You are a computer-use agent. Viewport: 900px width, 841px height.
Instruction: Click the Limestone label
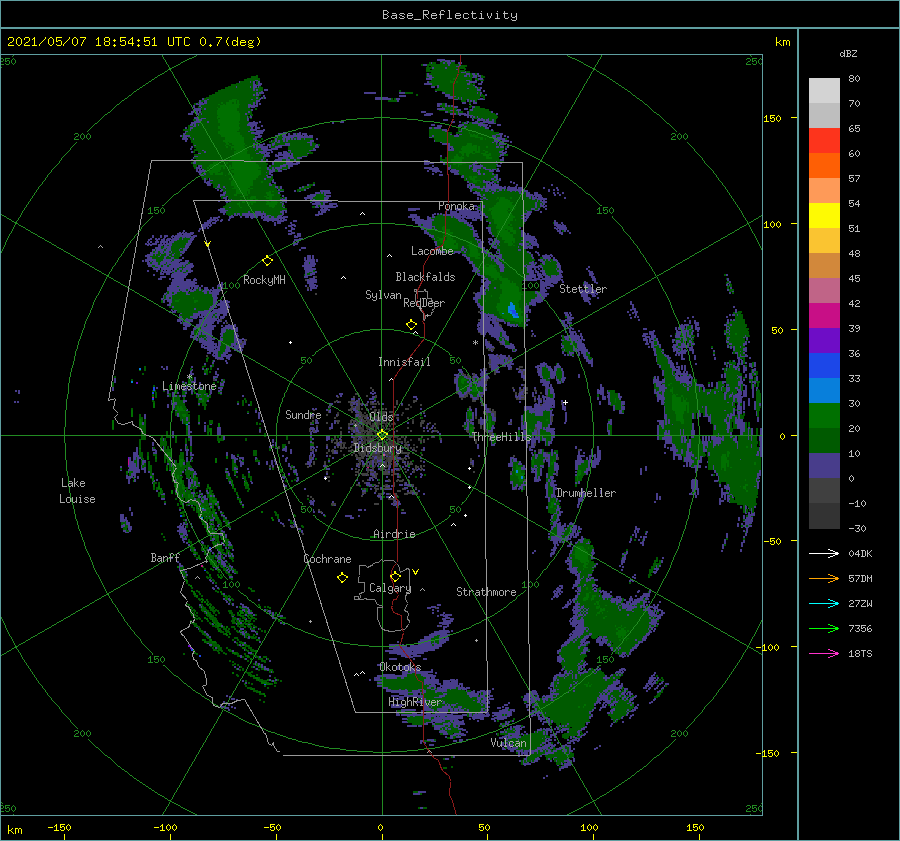click(x=189, y=386)
